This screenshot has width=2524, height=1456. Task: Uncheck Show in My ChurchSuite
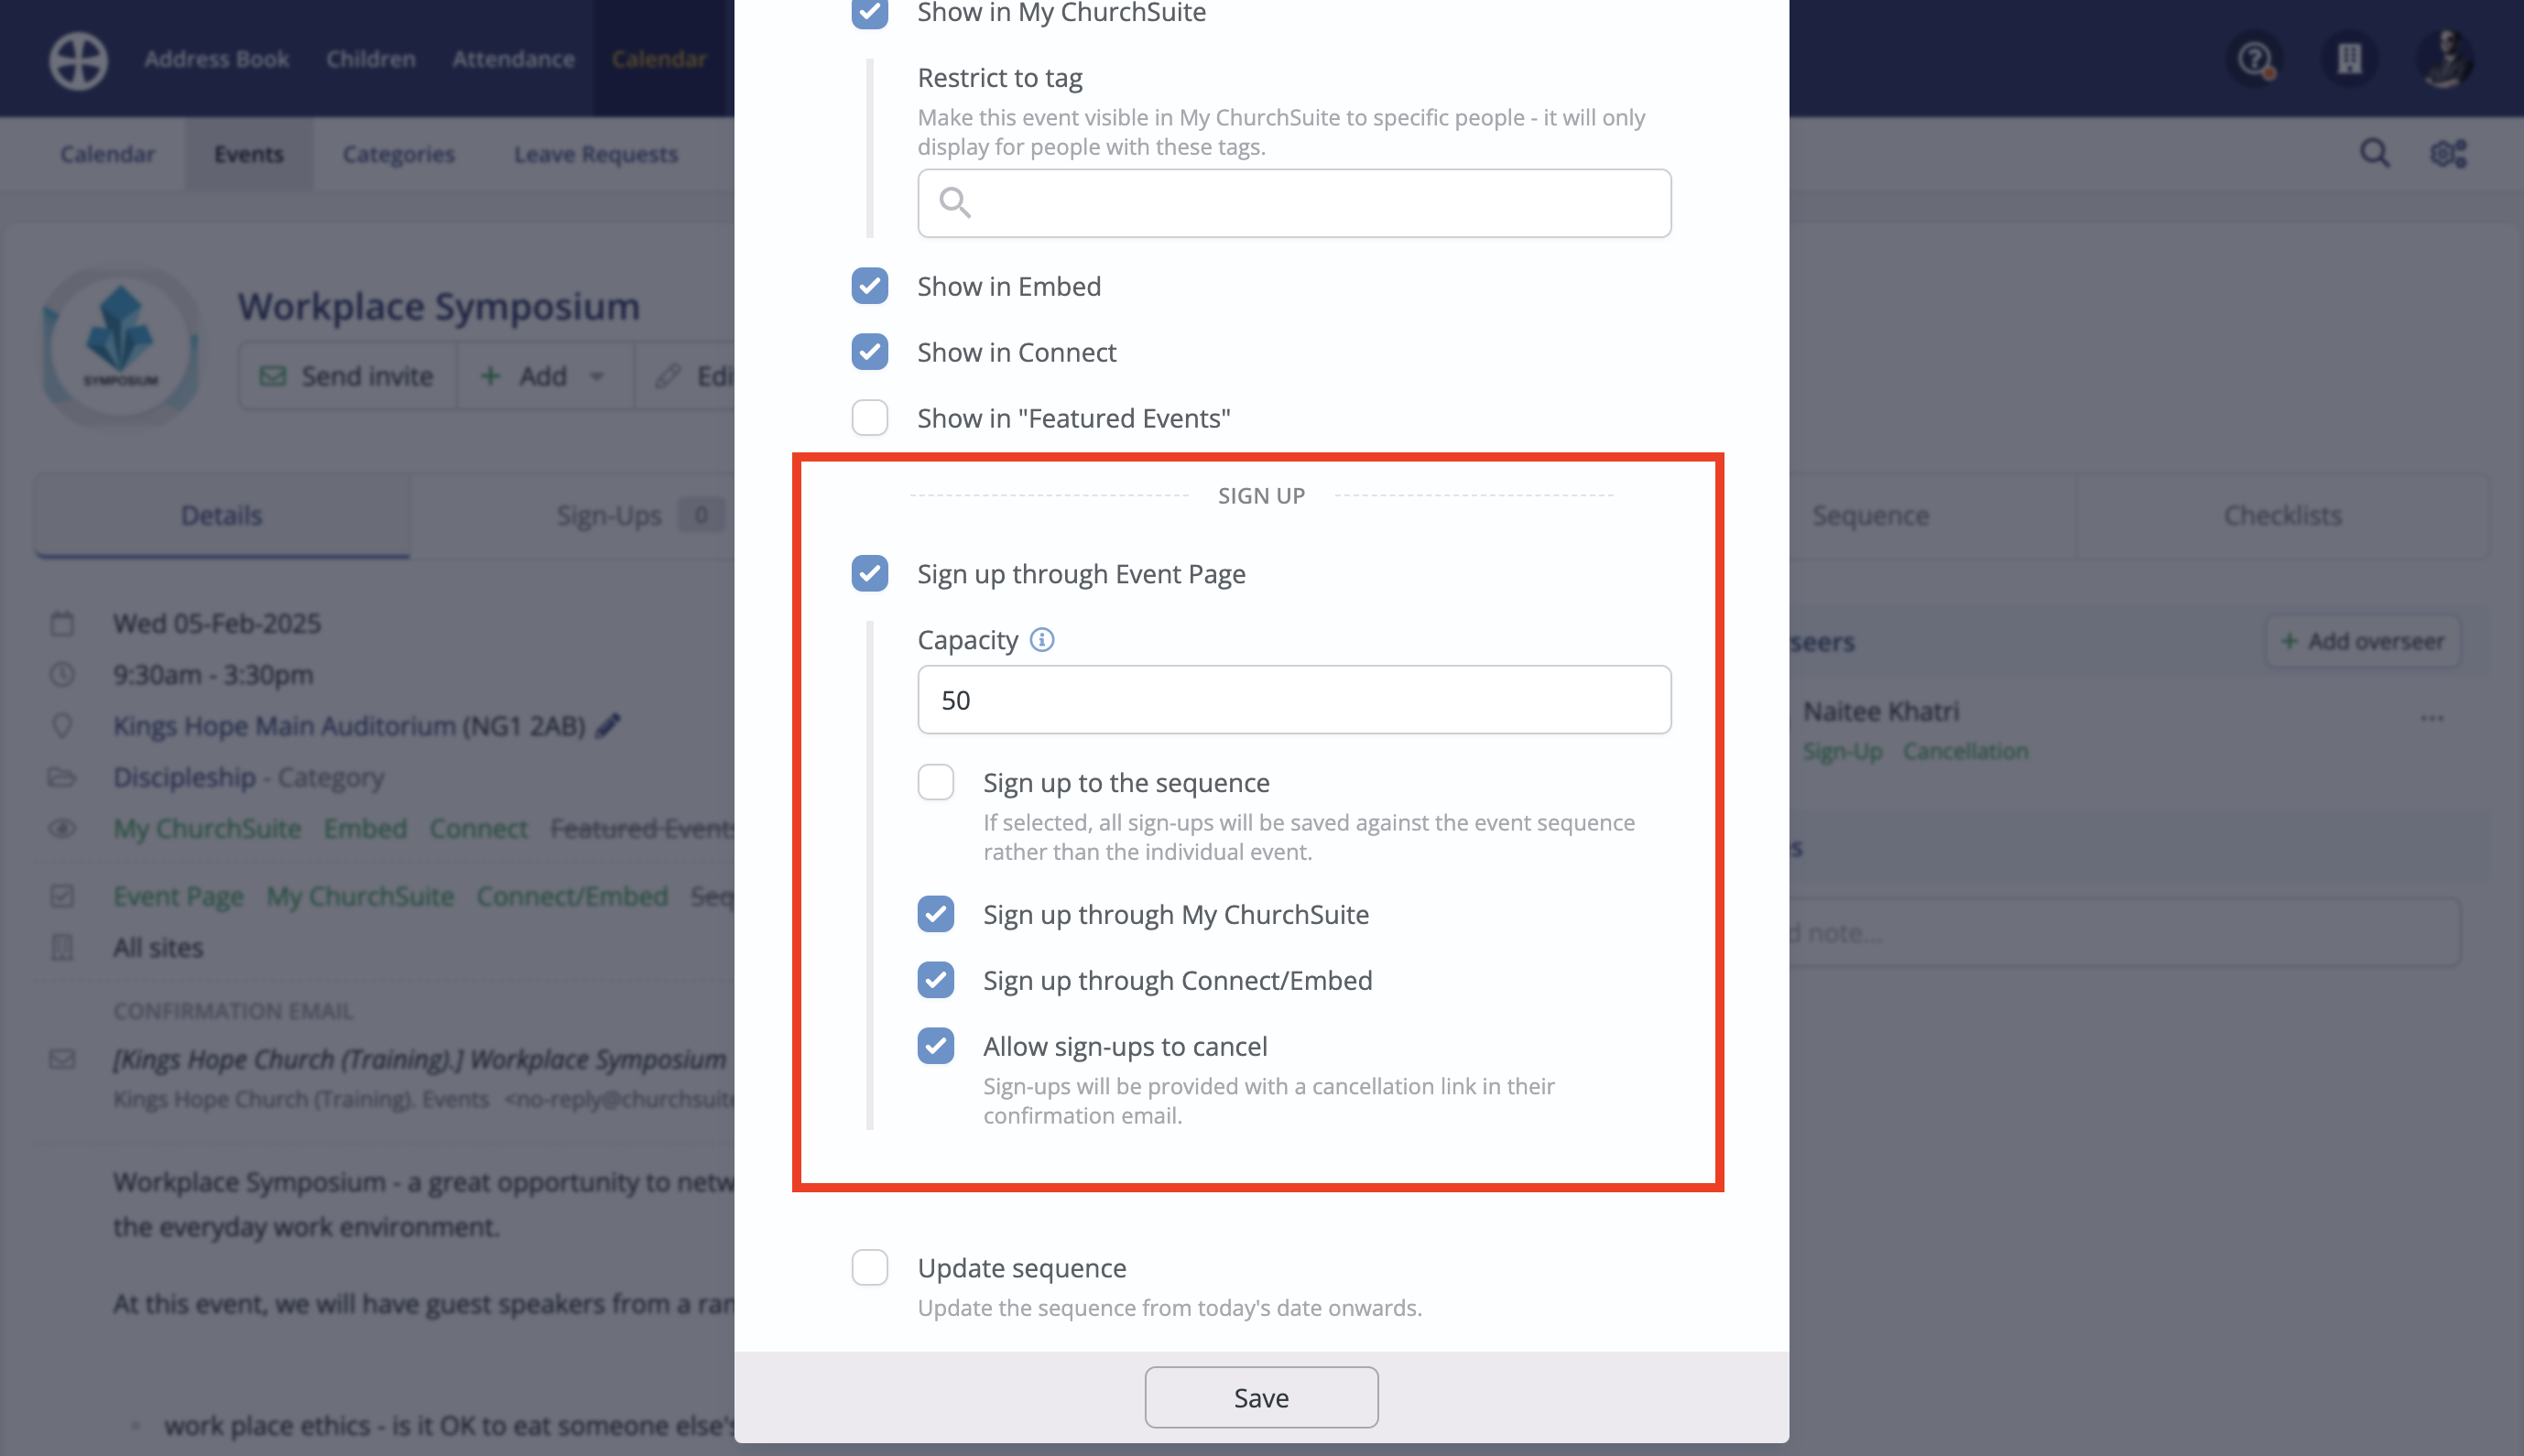tap(870, 12)
